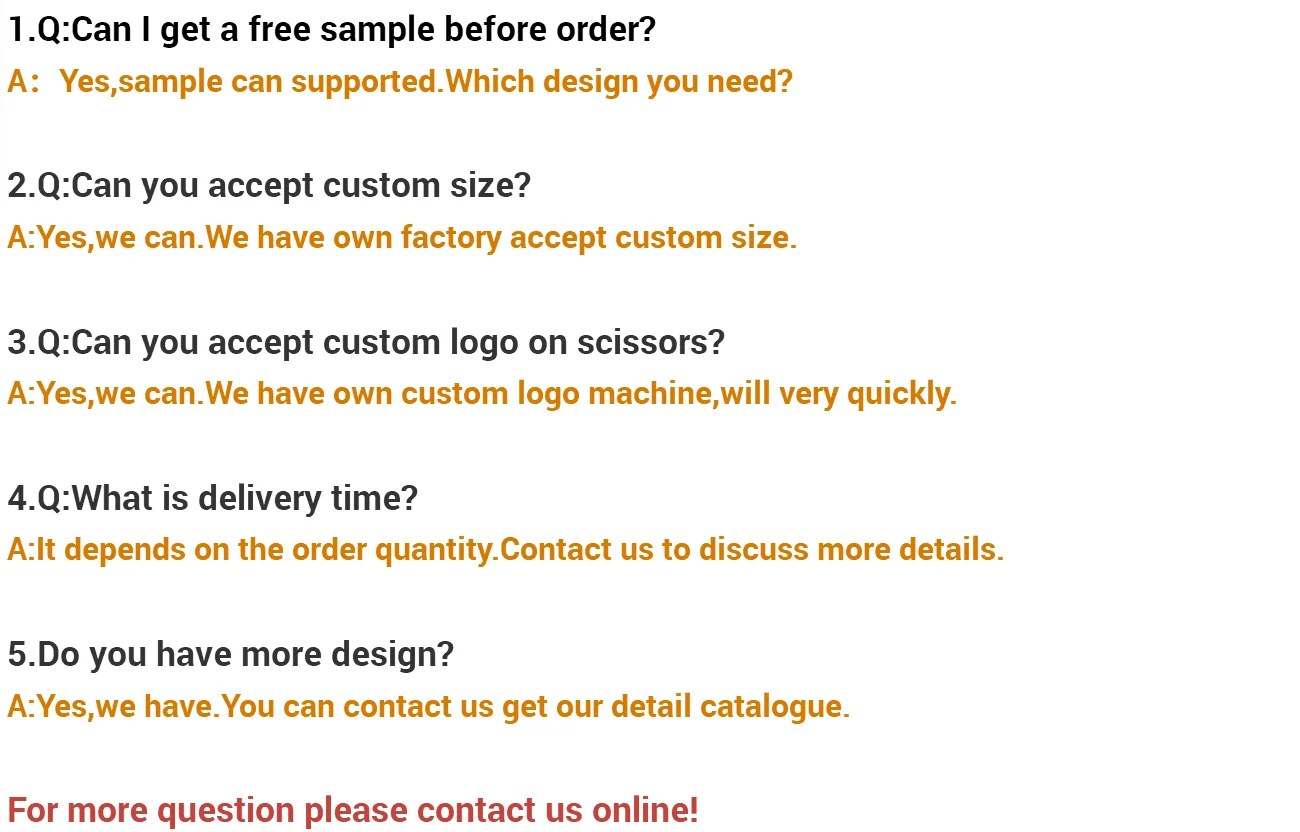Click 'For more question please contact us online!'
The height and width of the screenshot is (832, 1300).
click(x=353, y=810)
